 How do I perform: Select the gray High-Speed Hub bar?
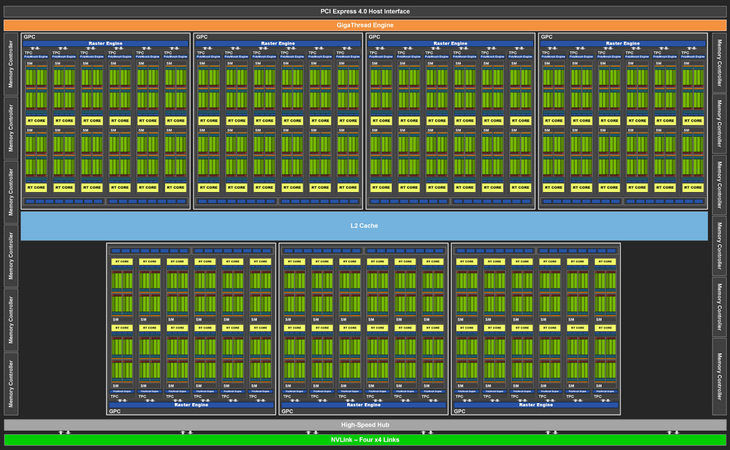point(365,425)
